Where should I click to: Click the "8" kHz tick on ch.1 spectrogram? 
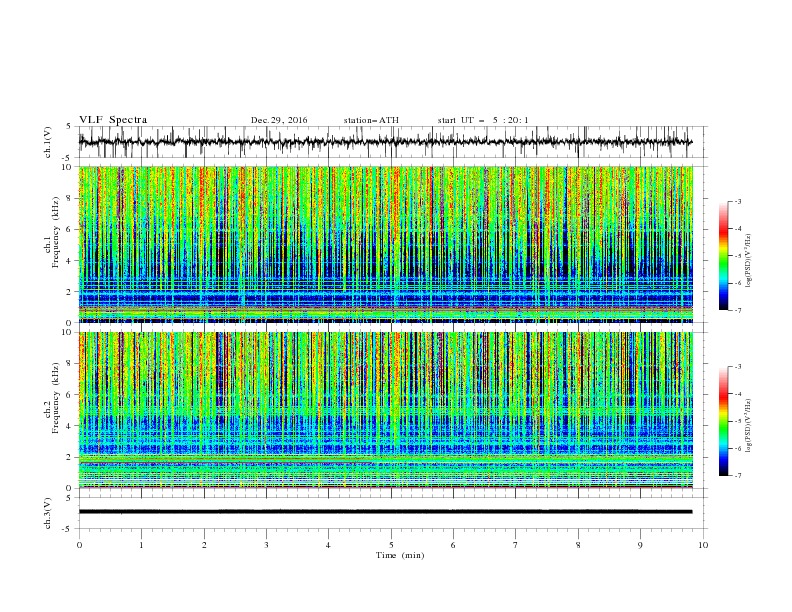pos(70,198)
